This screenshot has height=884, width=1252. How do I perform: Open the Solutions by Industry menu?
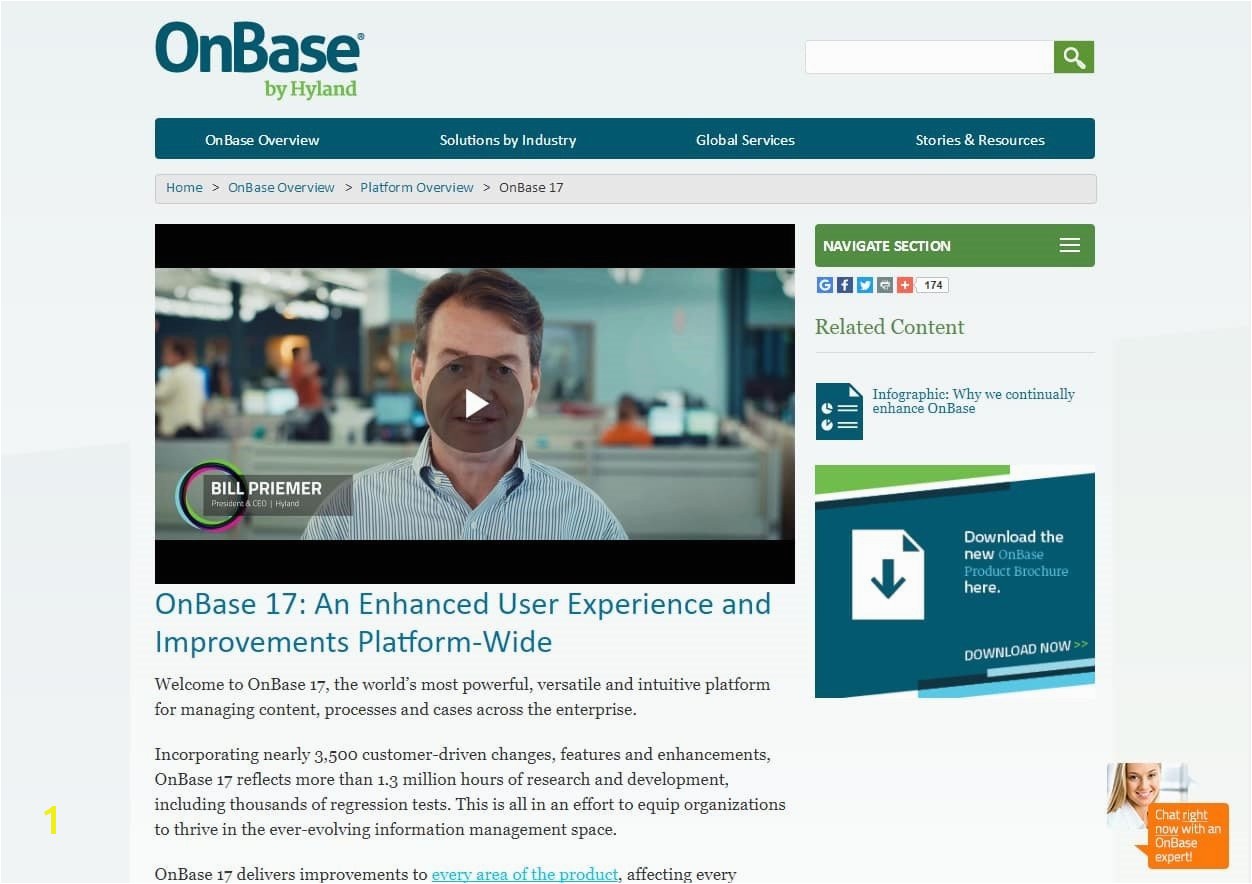click(x=508, y=140)
